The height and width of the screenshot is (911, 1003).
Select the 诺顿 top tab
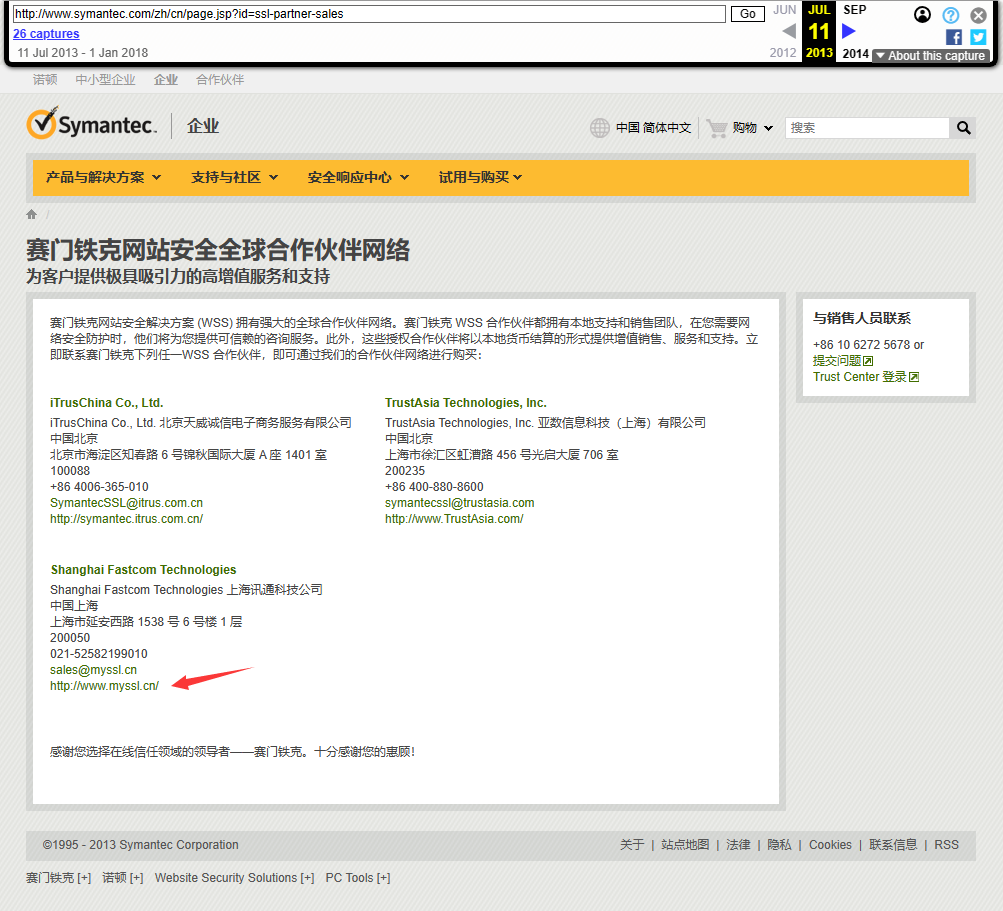tap(45, 79)
